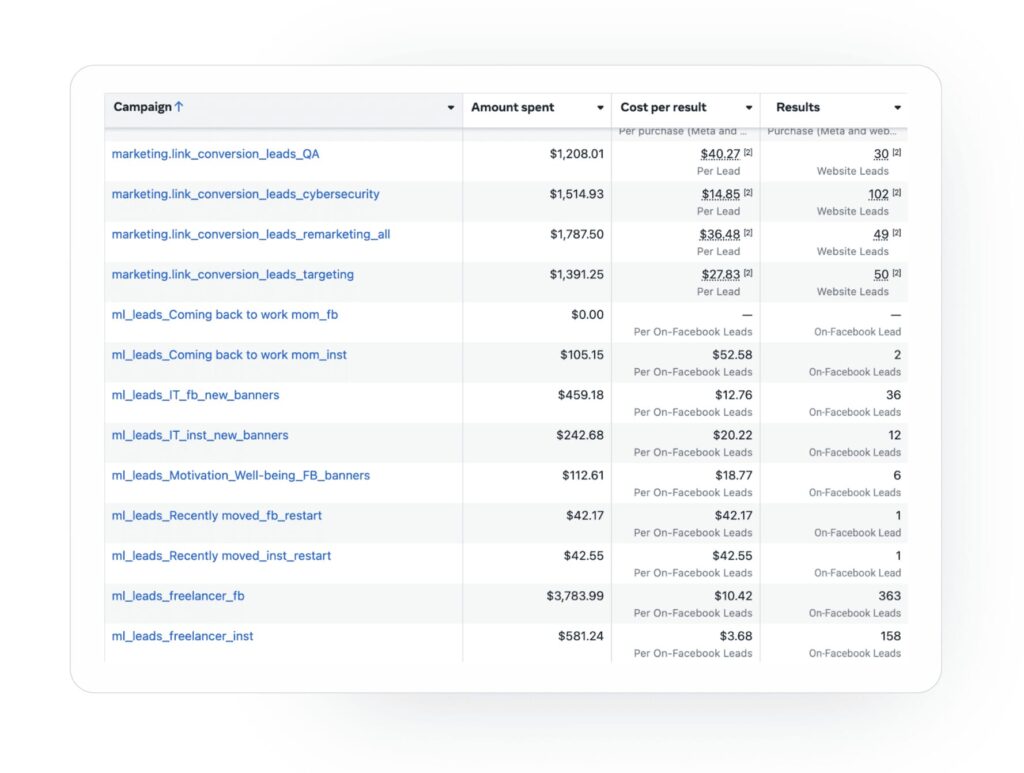Select ml_leads_Motivation_Well-being_FB_banners campaign

(240, 475)
